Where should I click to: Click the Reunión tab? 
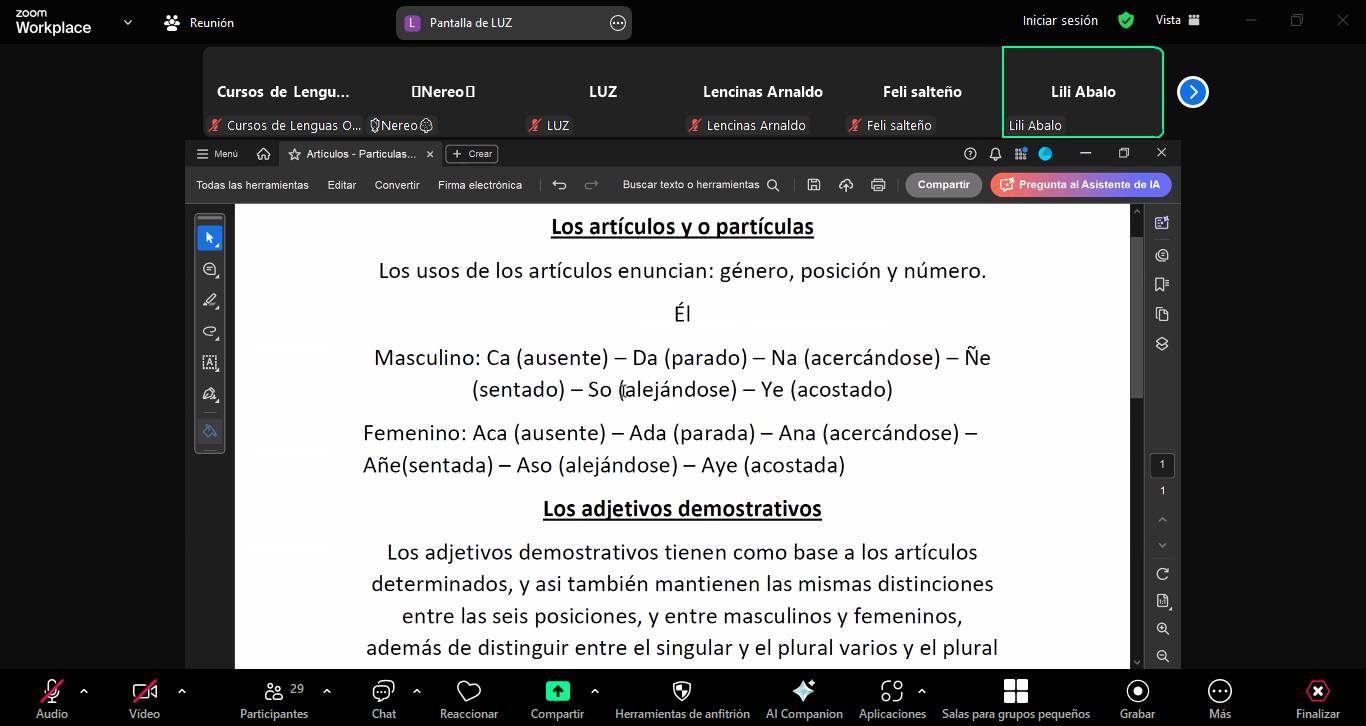199,22
